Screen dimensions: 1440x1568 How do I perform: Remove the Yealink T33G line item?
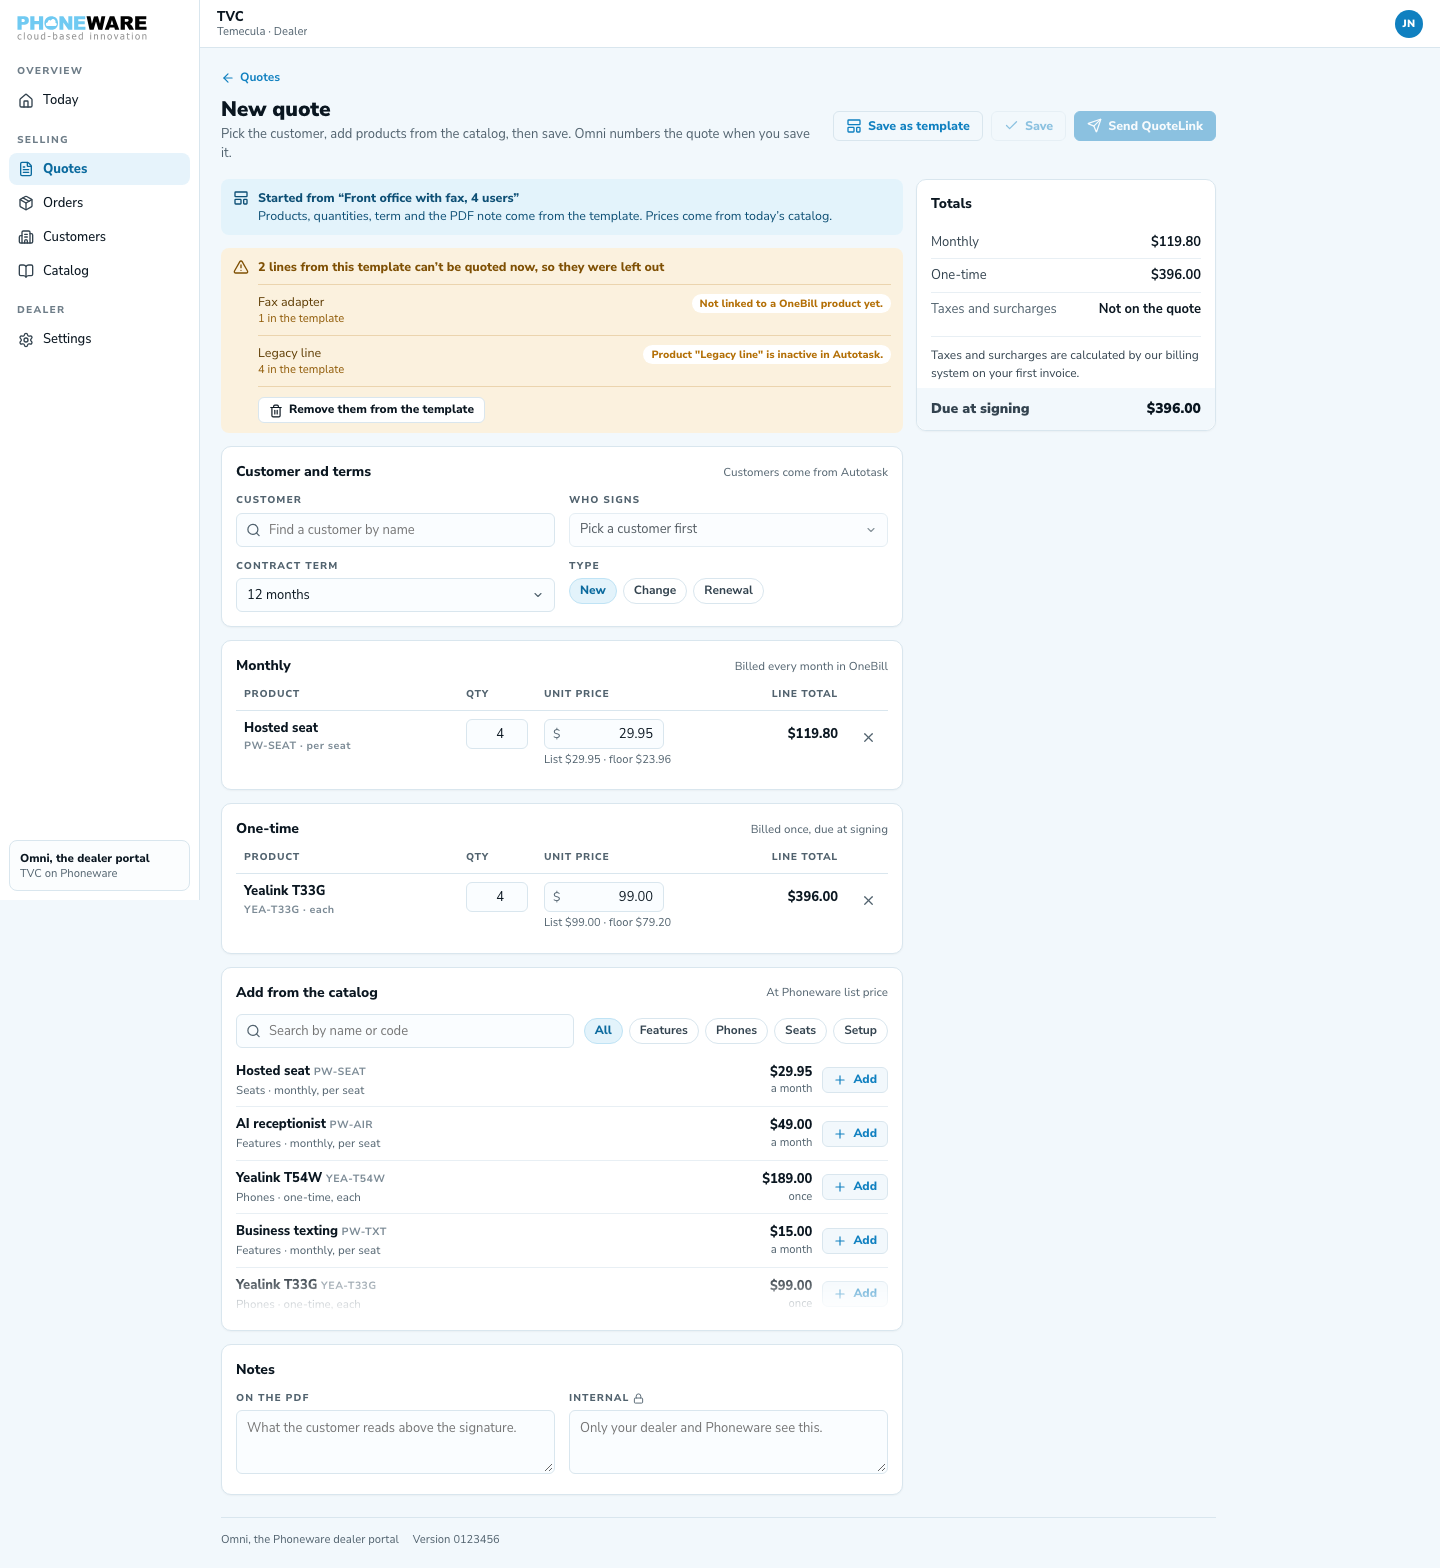[x=868, y=900]
